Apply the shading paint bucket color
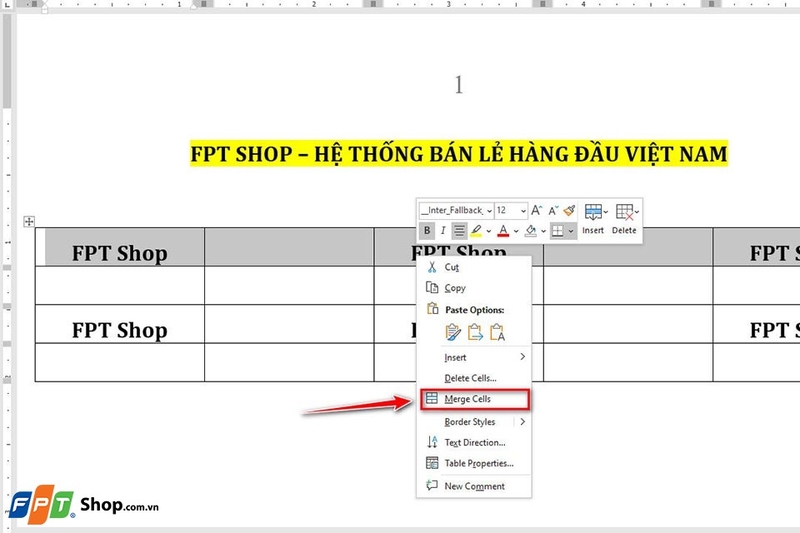800x533 pixels. click(x=531, y=231)
